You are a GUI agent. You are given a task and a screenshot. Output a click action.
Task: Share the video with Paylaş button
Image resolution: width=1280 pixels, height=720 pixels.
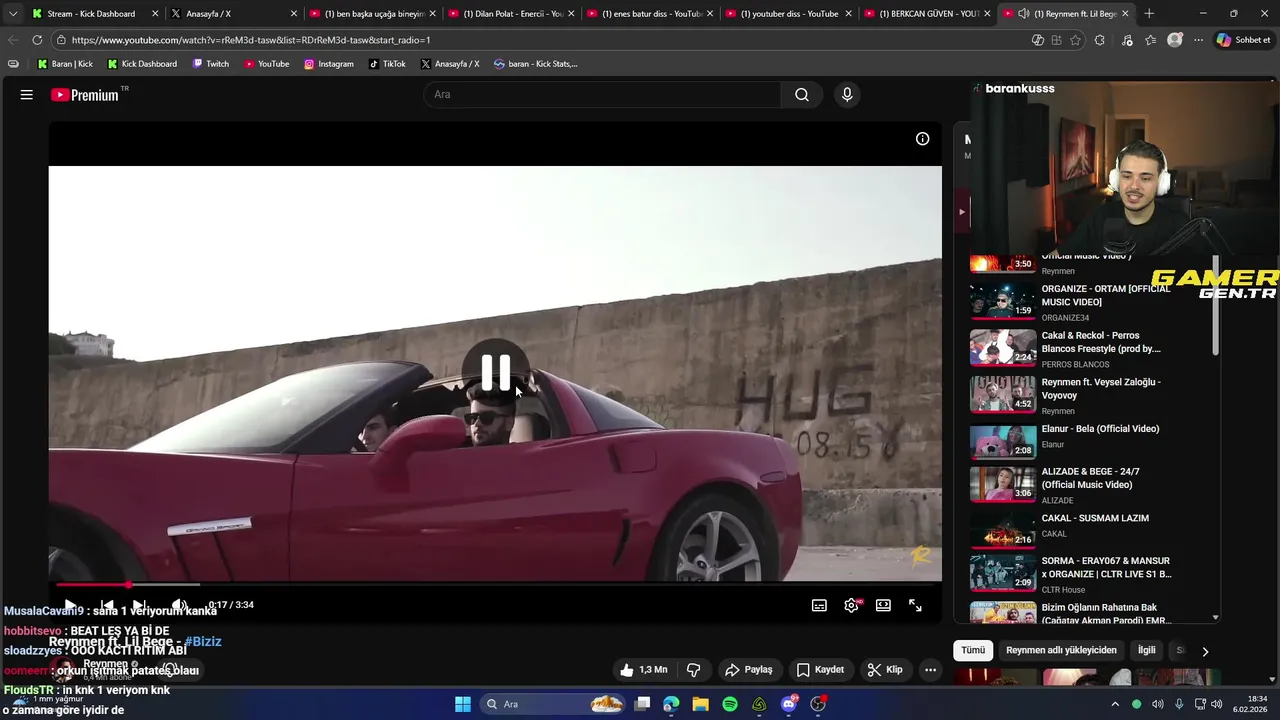coord(749,670)
